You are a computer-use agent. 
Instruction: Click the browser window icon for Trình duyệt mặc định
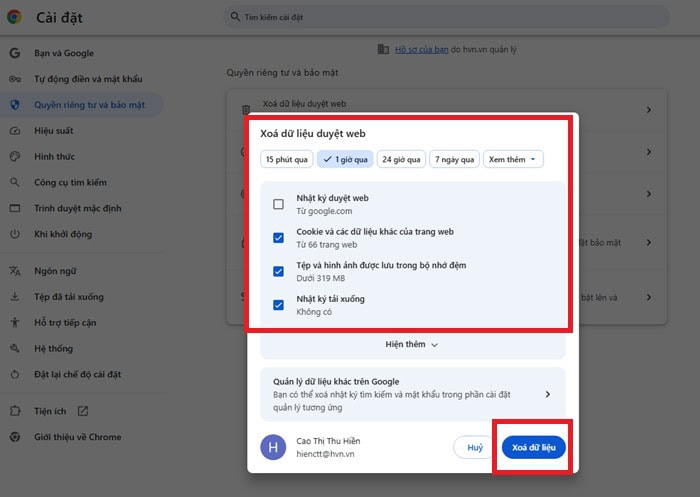click(x=15, y=208)
